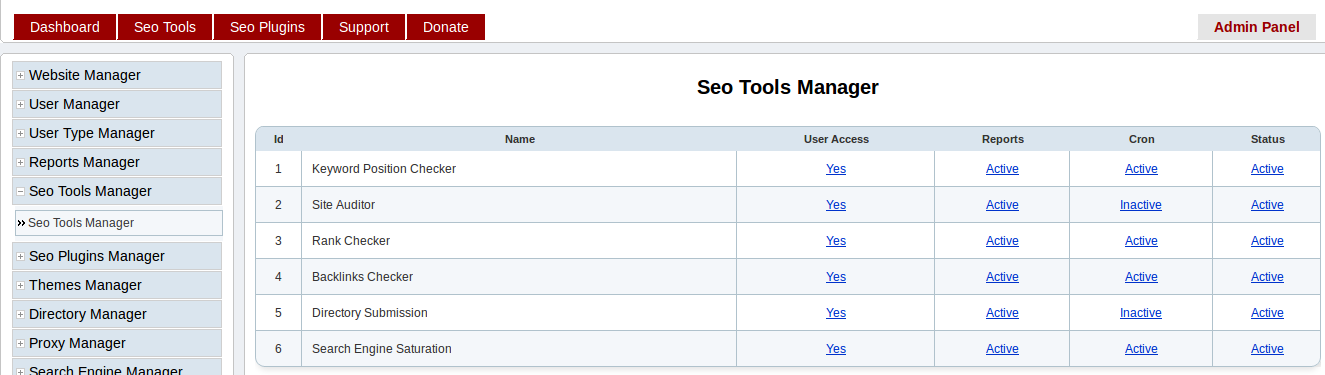The image size is (1325, 375).
Task: Toggle User Access Yes for Backlinks Checker
Action: (836, 277)
